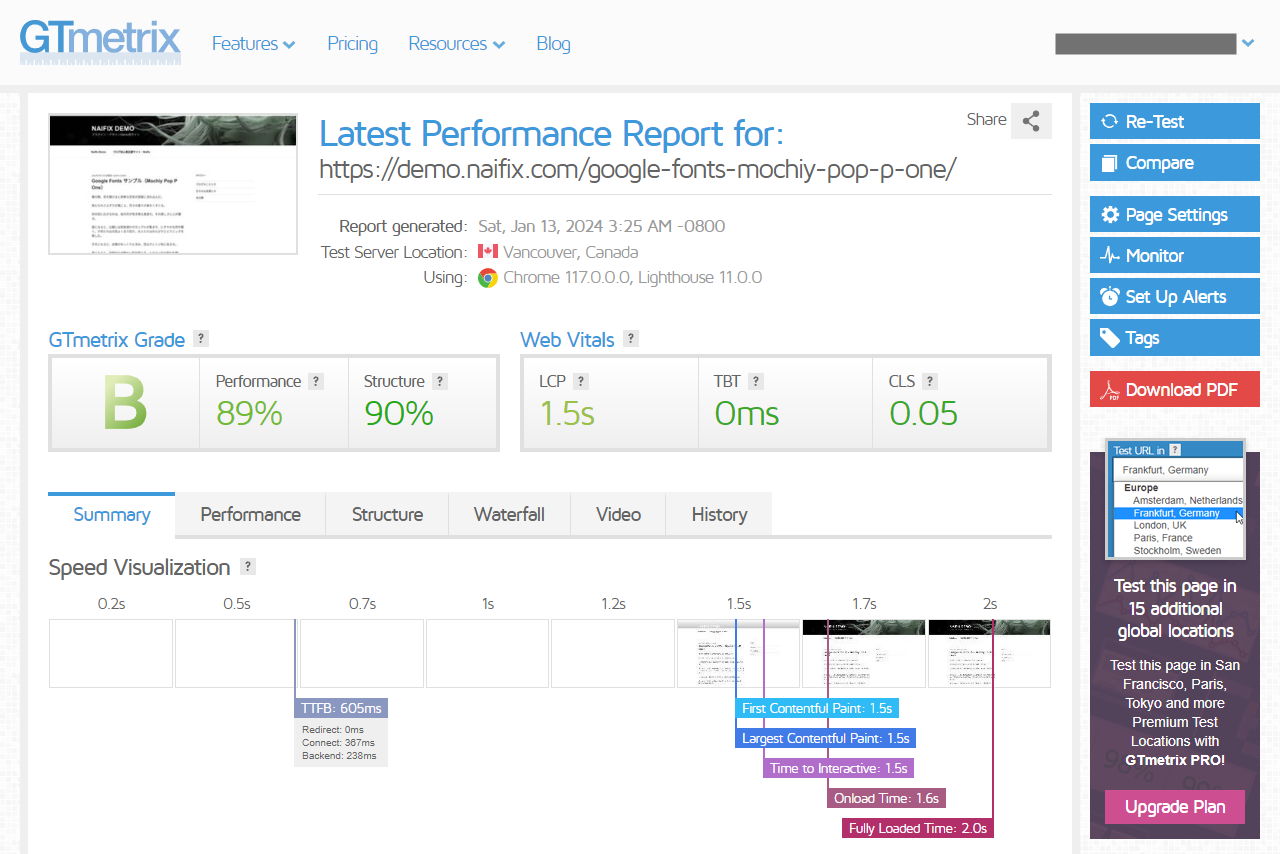Open help icon next to Speed Visualization
This screenshot has height=854, width=1280.
coord(248,566)
